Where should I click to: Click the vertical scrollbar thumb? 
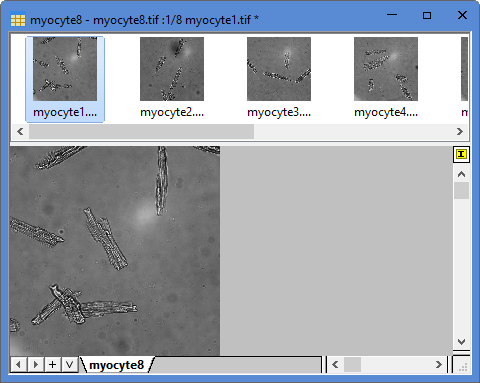click(x=461, y=190)
